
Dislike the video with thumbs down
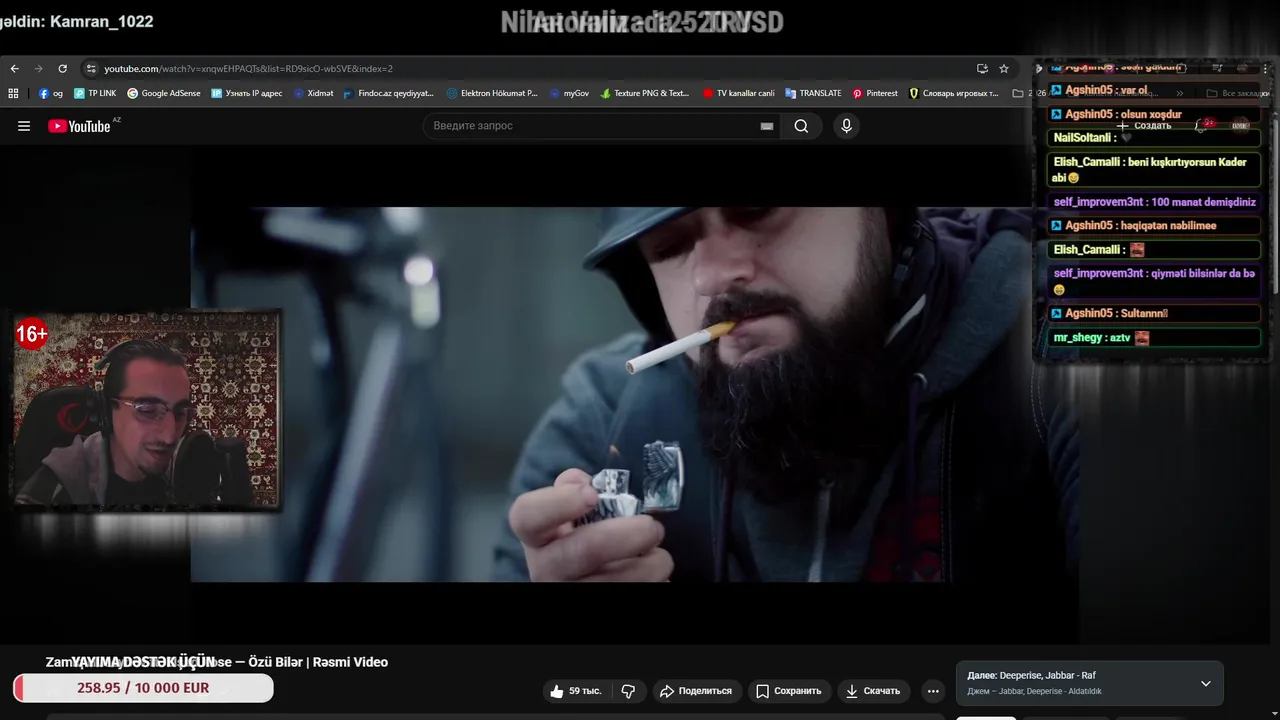(628, 691)
